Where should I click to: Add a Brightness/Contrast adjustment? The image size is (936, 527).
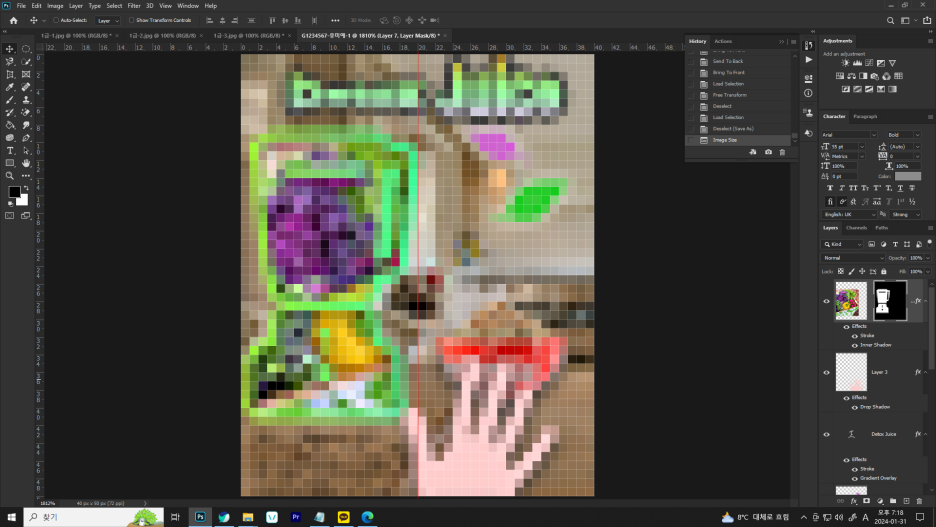pyautogui.click(x=845, y=63)
